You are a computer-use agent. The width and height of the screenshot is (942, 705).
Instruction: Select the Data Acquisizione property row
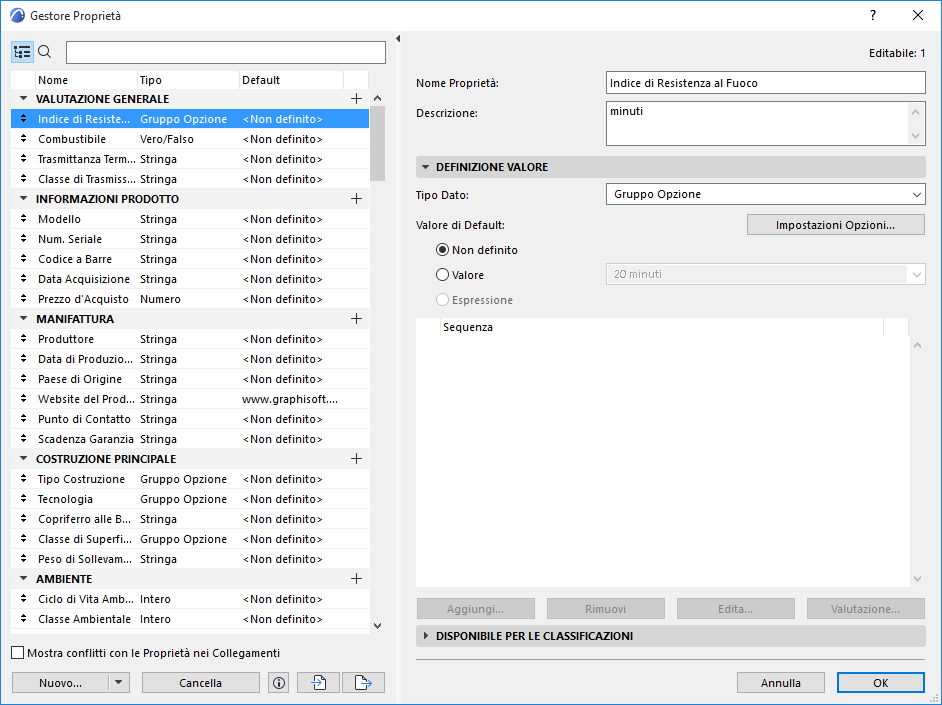190,279
